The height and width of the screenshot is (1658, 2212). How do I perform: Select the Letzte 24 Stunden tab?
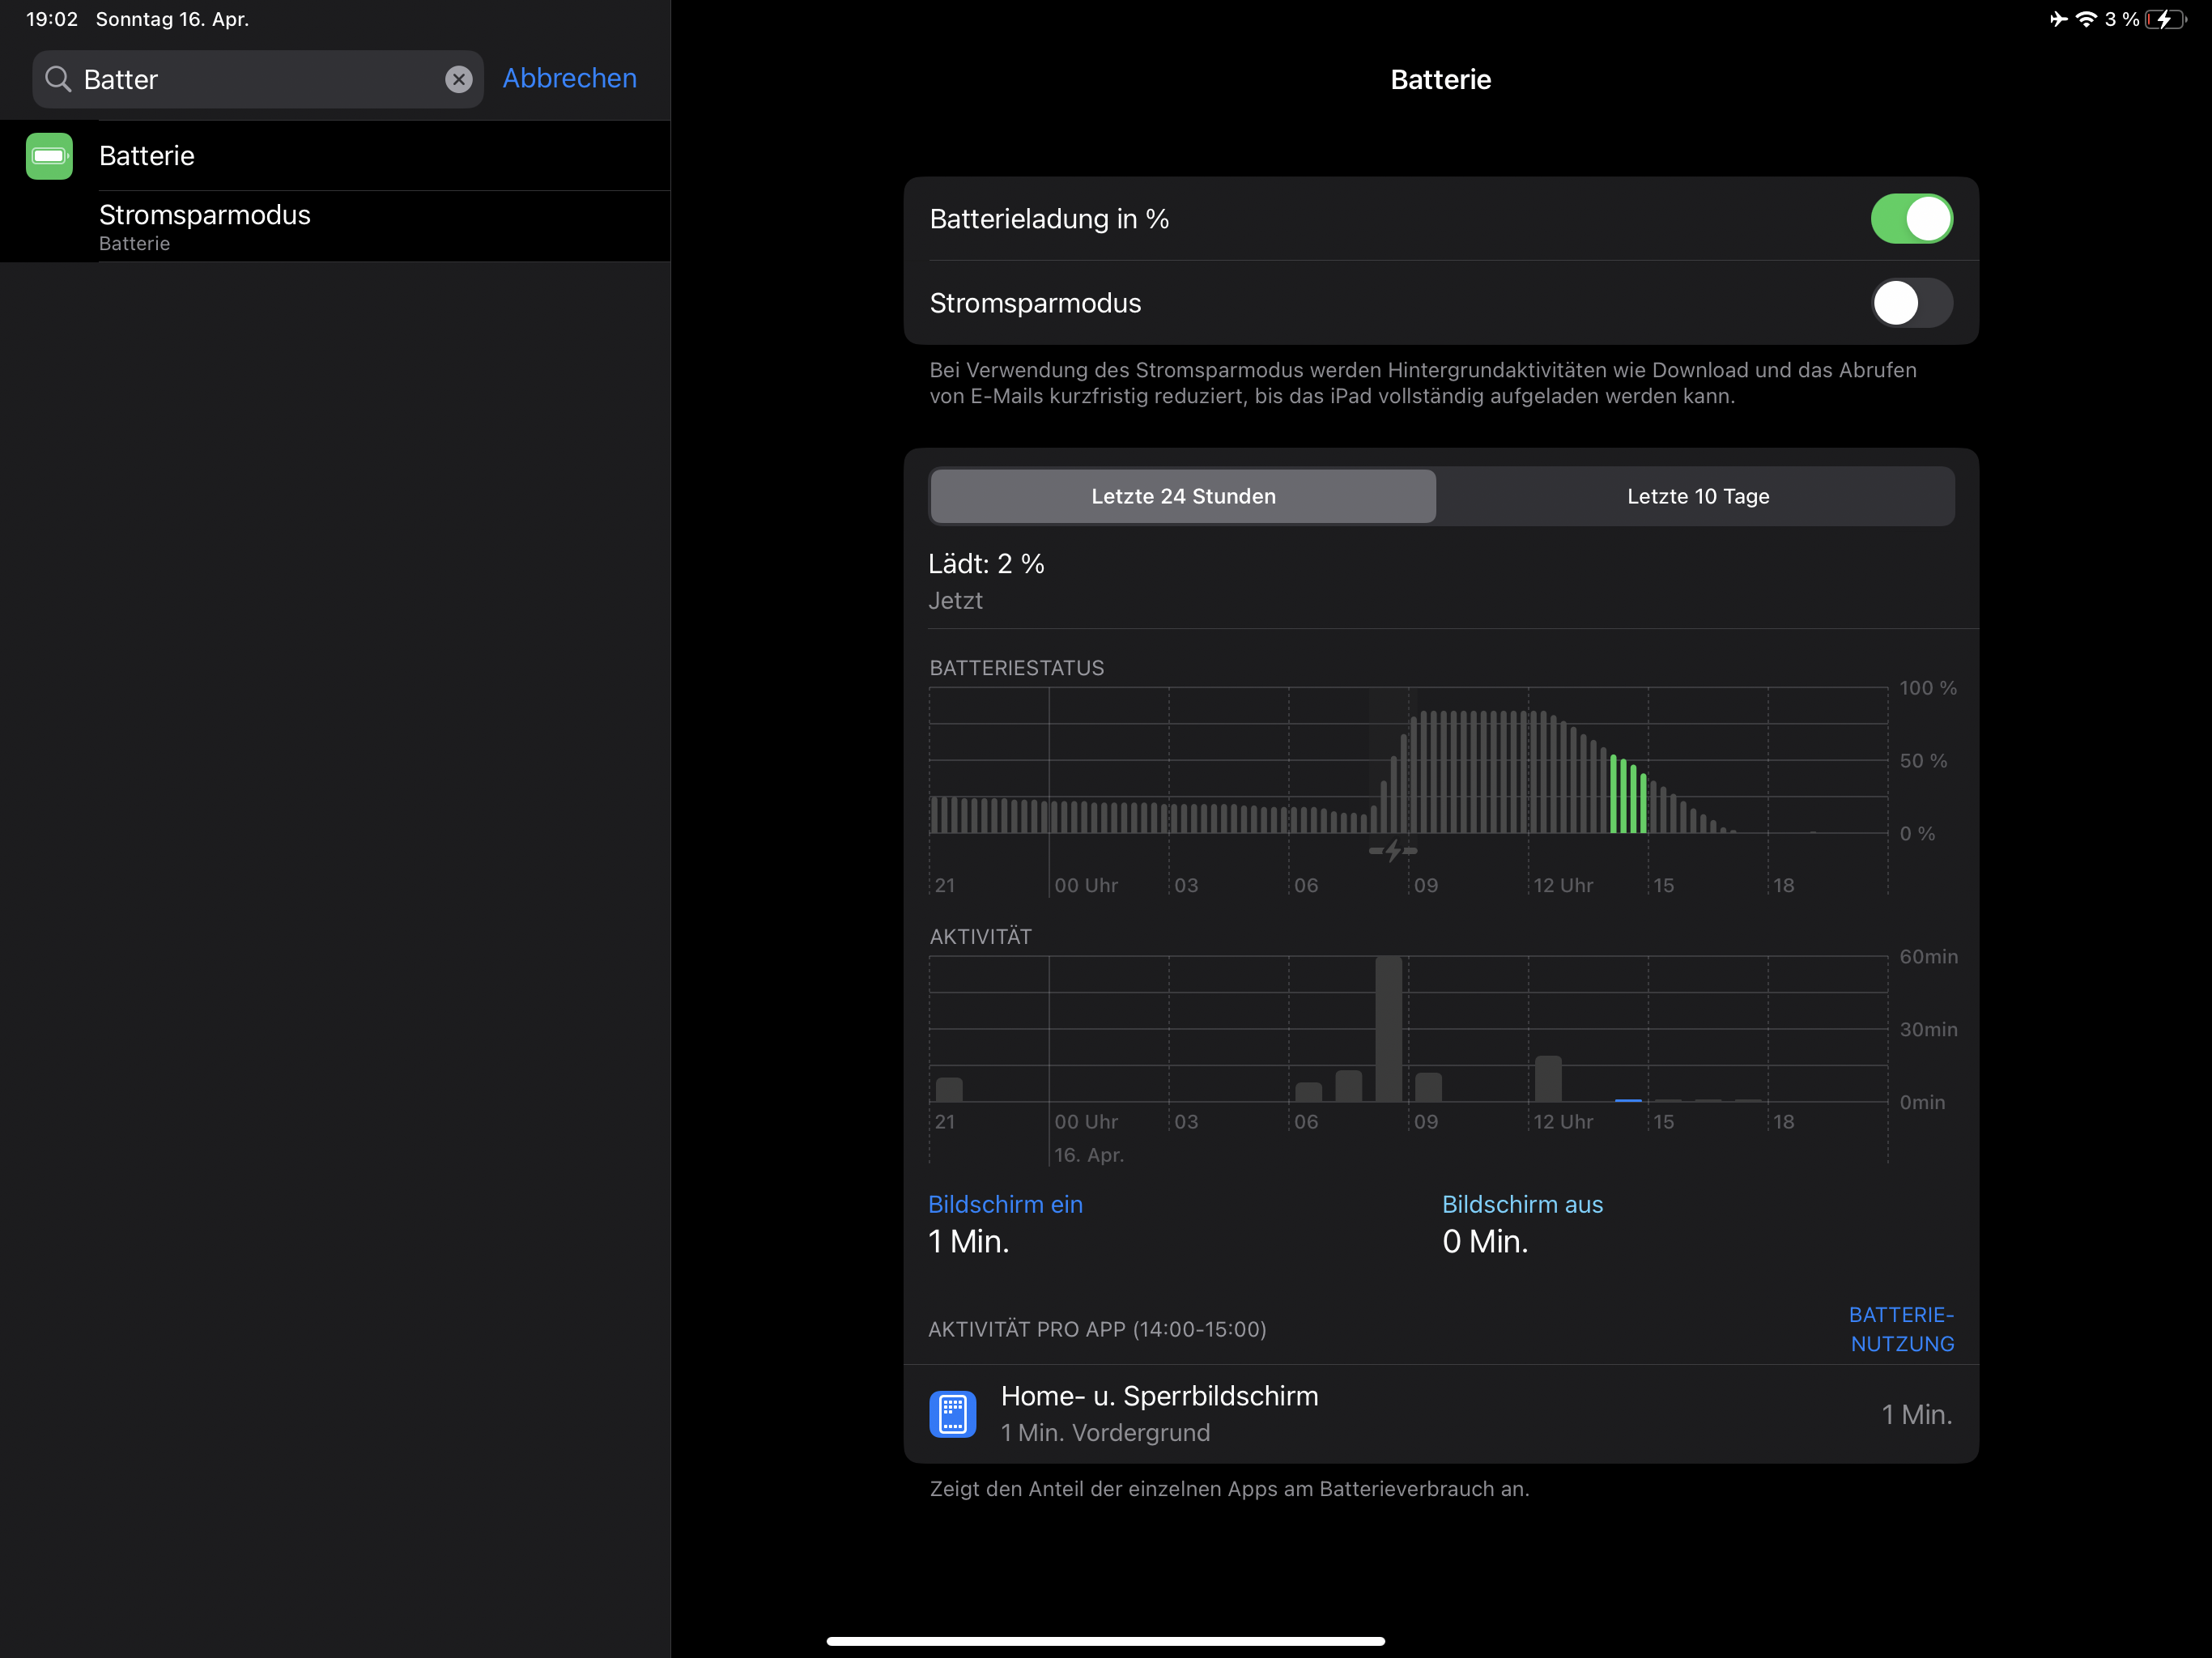1183,496
